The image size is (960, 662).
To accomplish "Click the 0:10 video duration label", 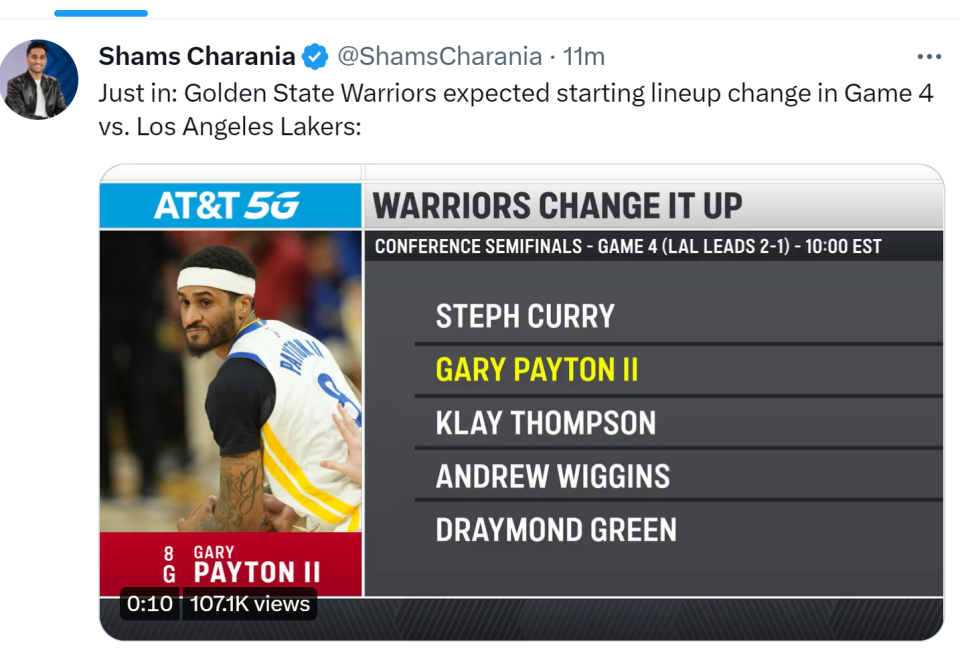I will [150, 604].
